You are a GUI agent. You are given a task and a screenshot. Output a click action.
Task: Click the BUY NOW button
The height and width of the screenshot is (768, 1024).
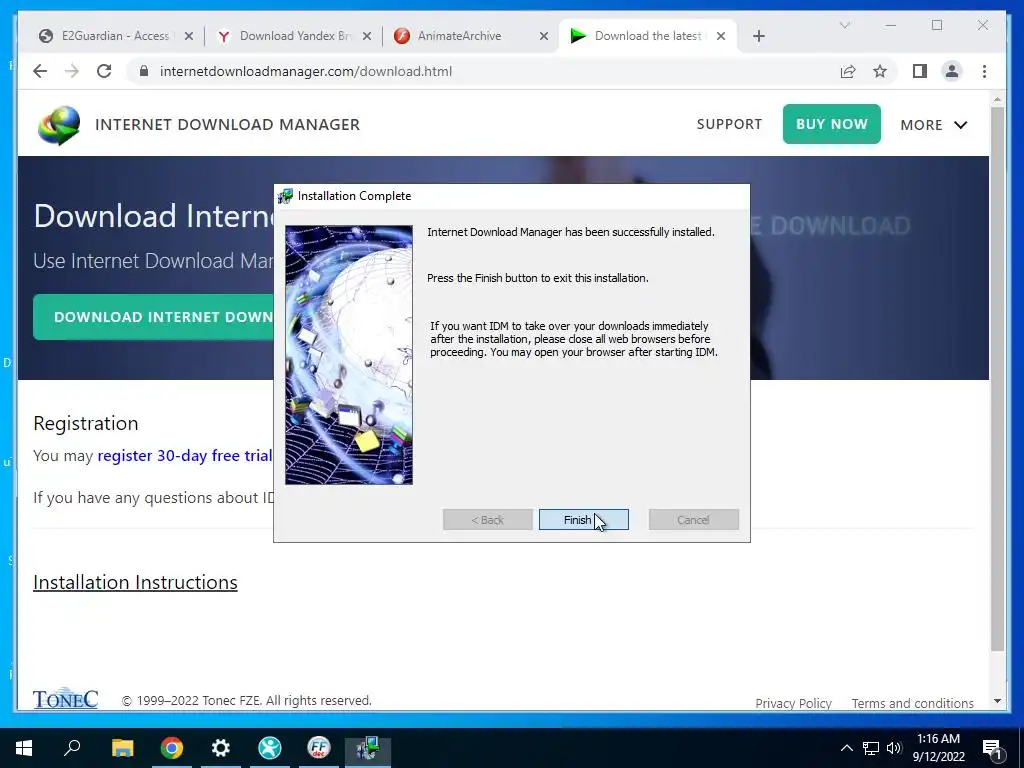click(831, 124)
